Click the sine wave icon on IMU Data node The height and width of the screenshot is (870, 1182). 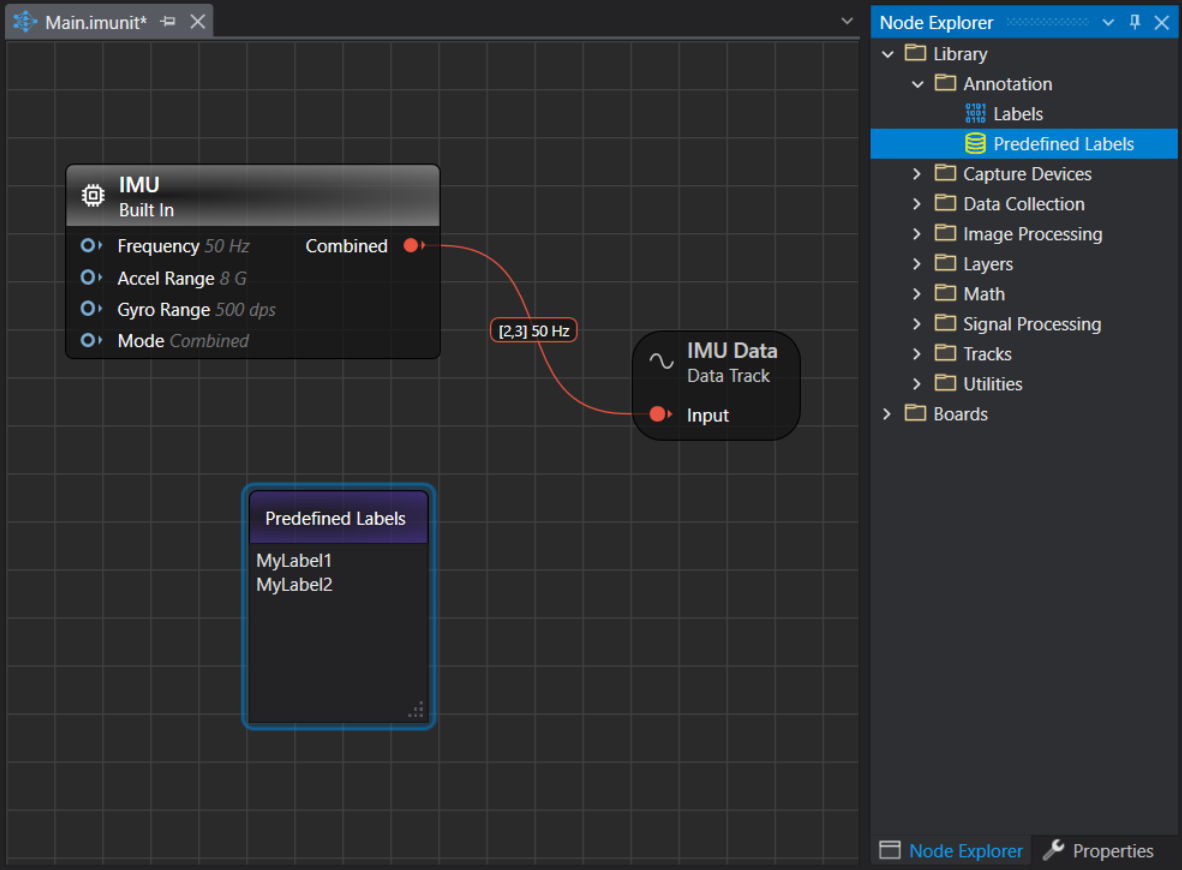(661, 362)
